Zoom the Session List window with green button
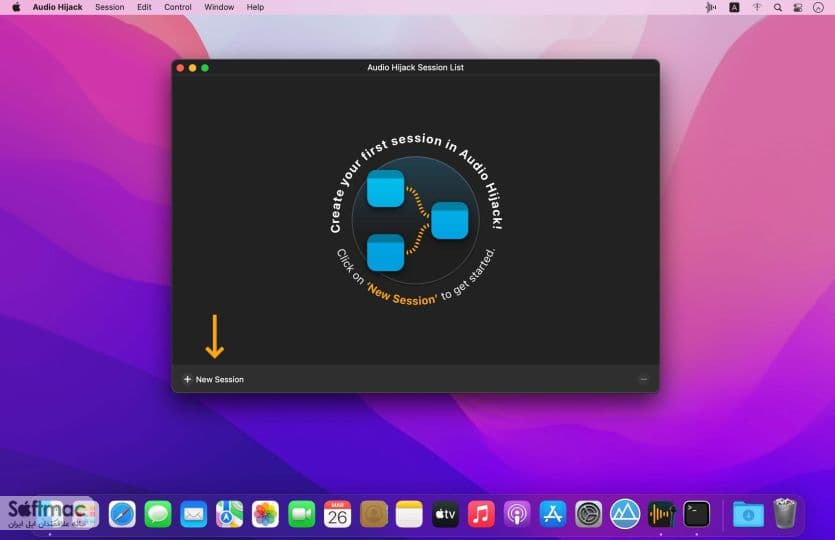The width and height of the screenshot is (835, 540). (204, 68)
